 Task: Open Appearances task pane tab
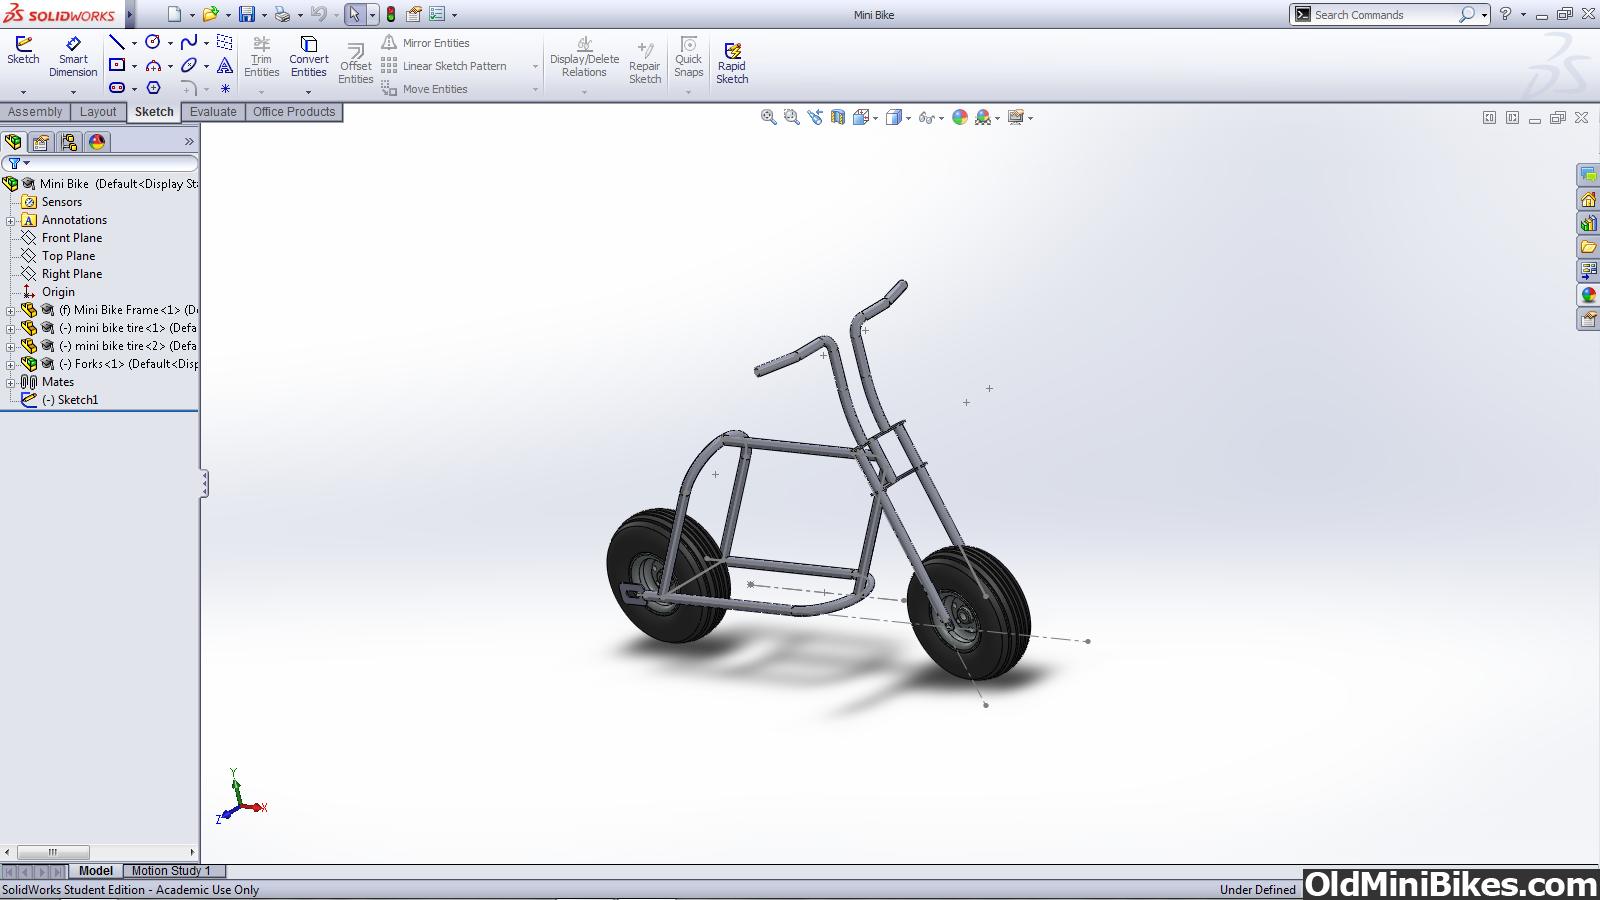click(1588, 295)
